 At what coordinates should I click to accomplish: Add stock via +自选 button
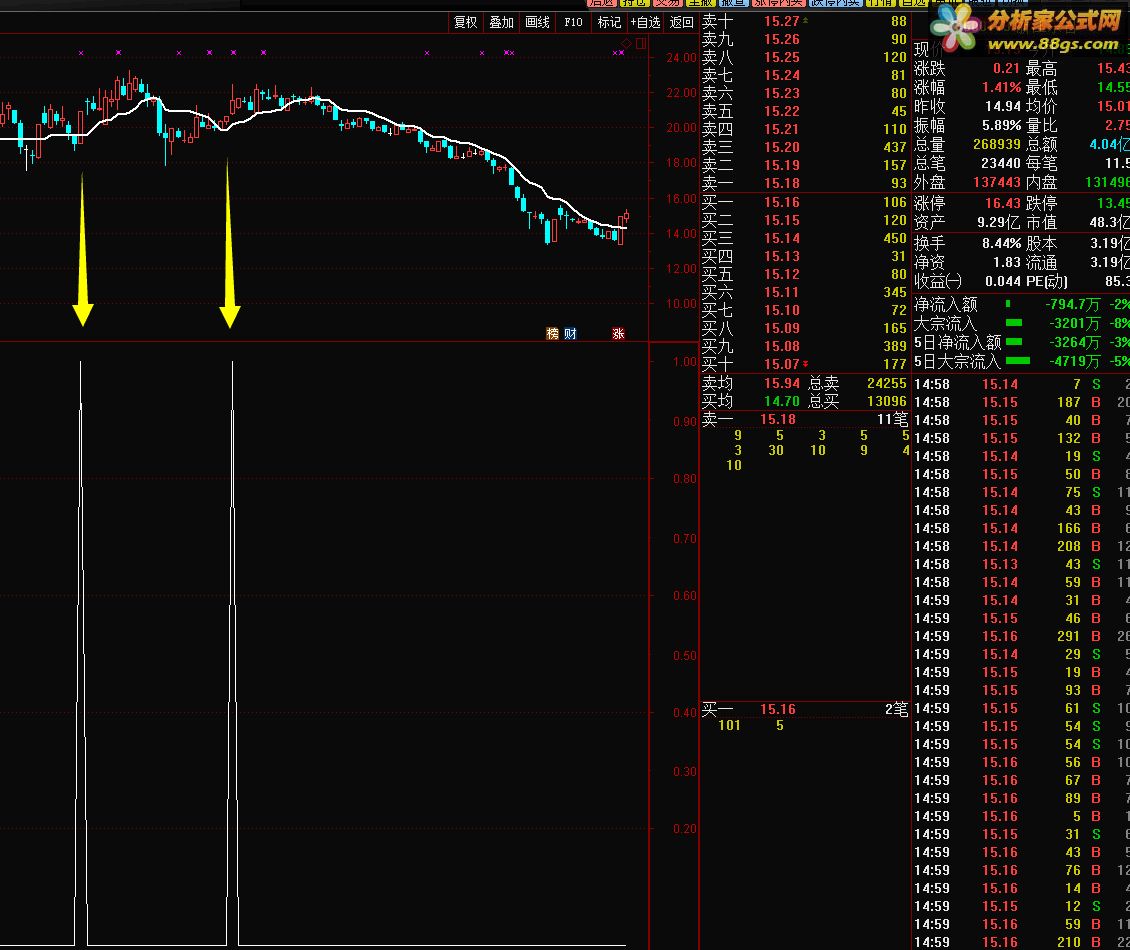click(645, 22)
